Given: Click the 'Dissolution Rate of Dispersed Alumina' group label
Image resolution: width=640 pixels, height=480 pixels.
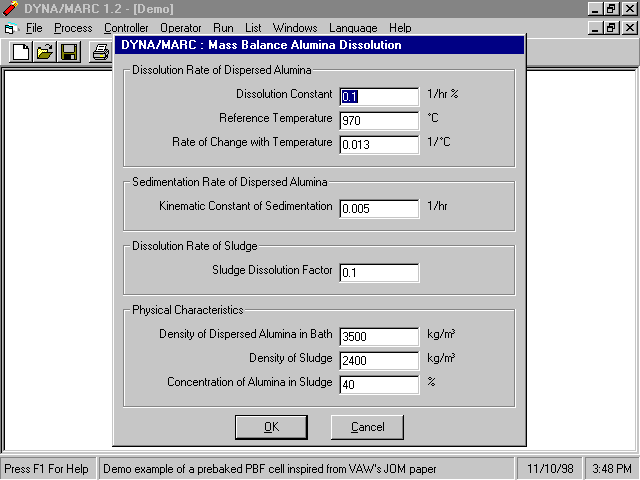Looking at the screenshot, I should pyautogui.click(x=222, y=70).
